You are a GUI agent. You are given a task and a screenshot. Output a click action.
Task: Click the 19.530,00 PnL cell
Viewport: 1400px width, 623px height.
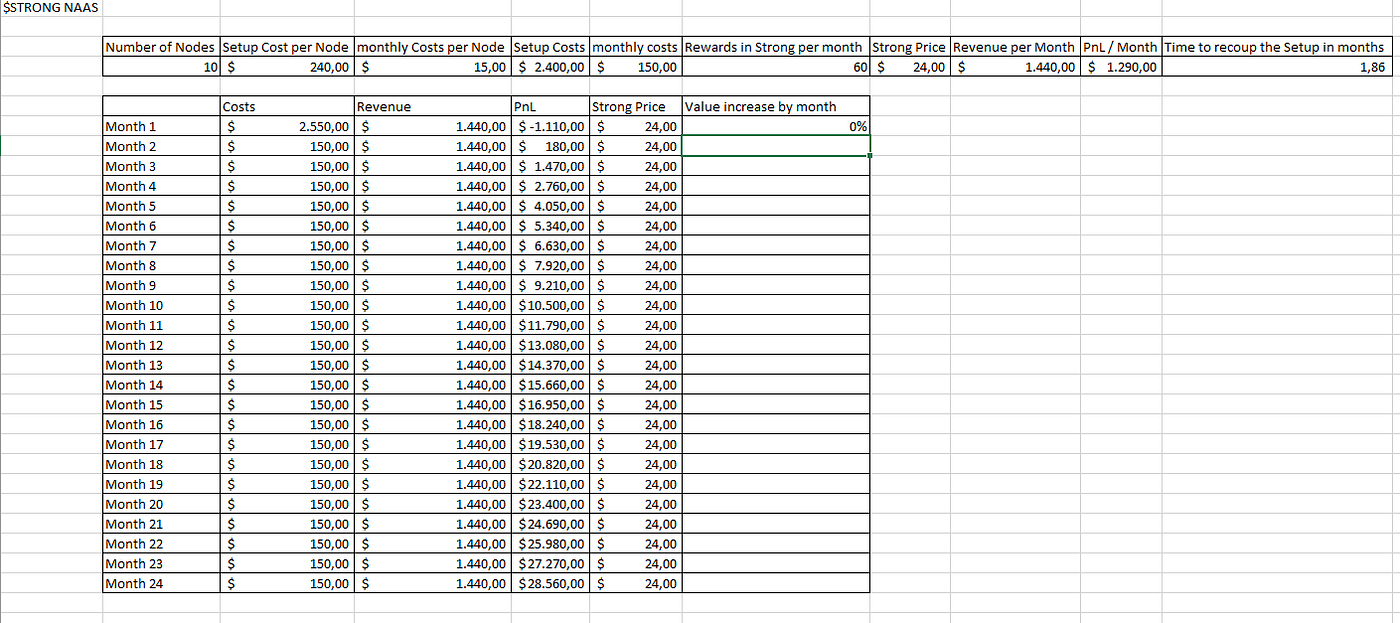[550, 444]
